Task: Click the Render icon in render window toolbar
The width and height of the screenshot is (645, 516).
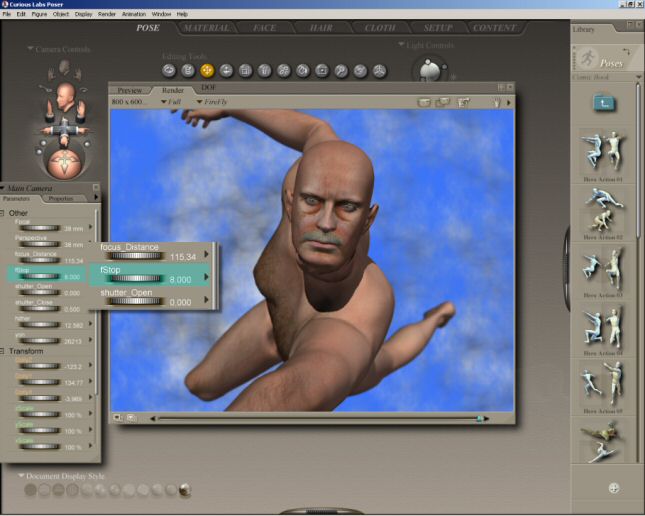Action: tap(424, 102)
